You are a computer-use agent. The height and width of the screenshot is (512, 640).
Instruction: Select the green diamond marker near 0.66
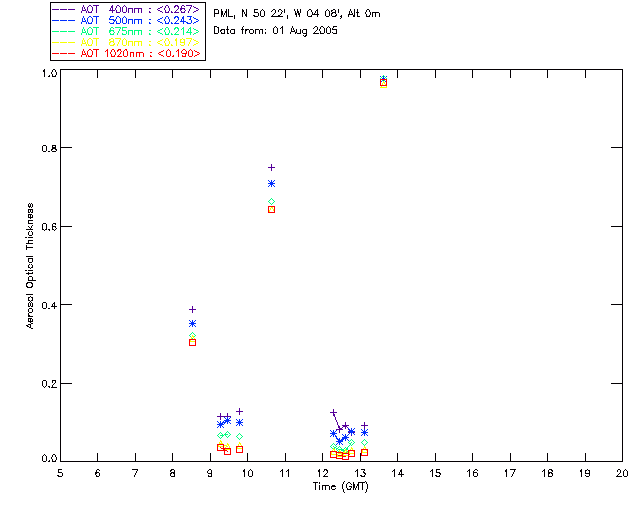[x=271, y=202]
